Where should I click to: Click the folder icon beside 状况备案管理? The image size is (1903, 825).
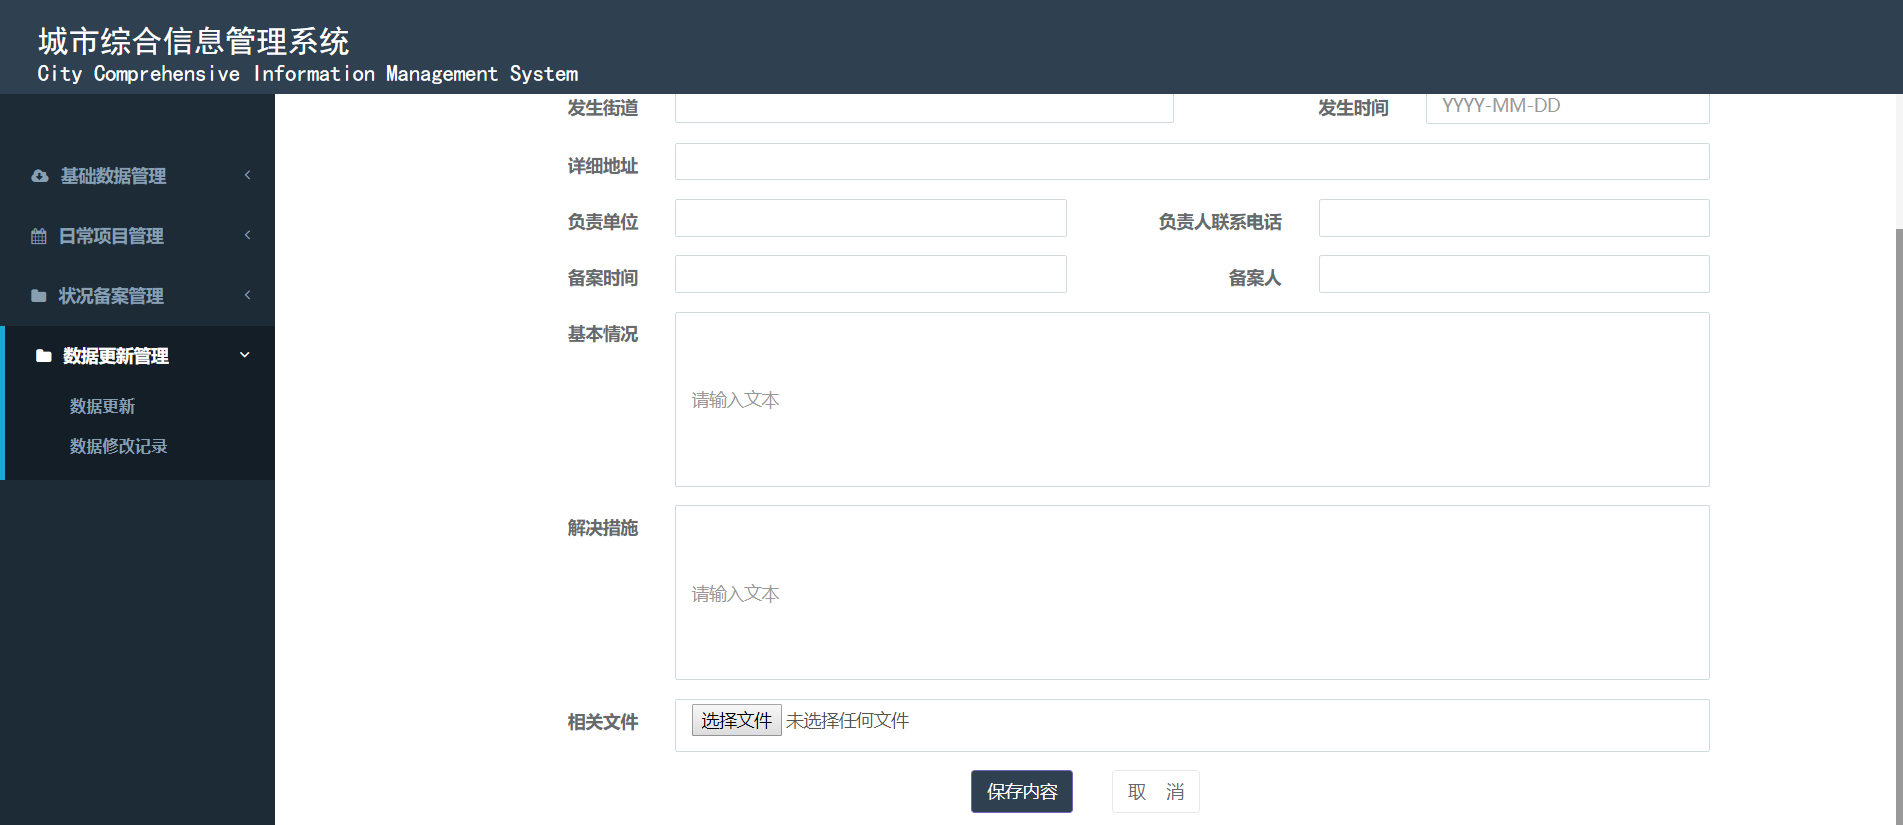click(39, 296)
